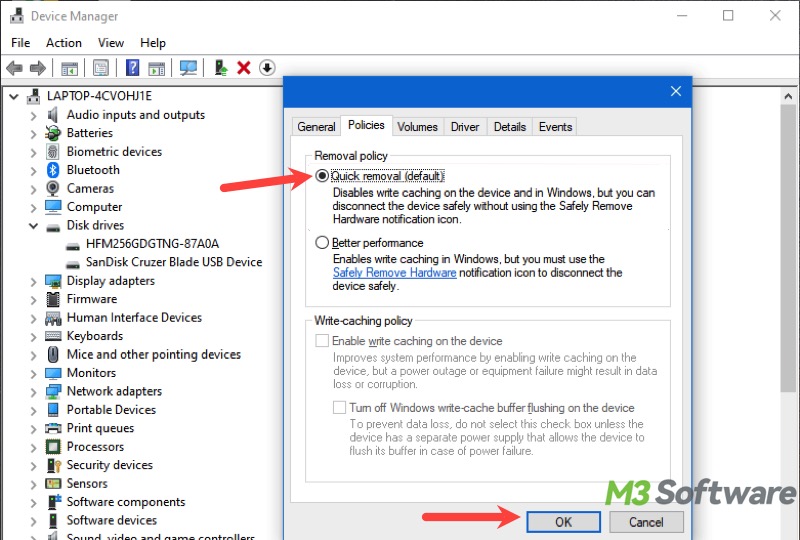The height and width of the screenshot is (540, 800).
Task: Click the red X Uninstall device icon
Action: coord(244,67)
